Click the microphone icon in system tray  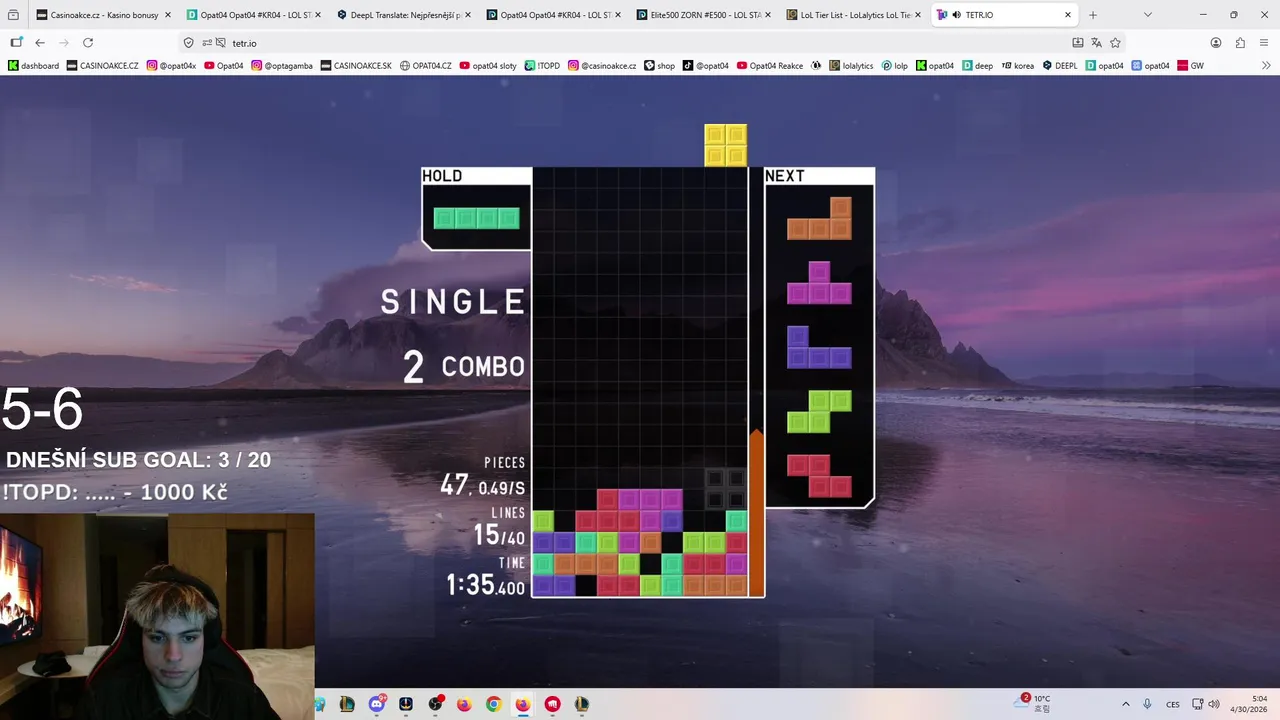click(x=1147, y=704)
